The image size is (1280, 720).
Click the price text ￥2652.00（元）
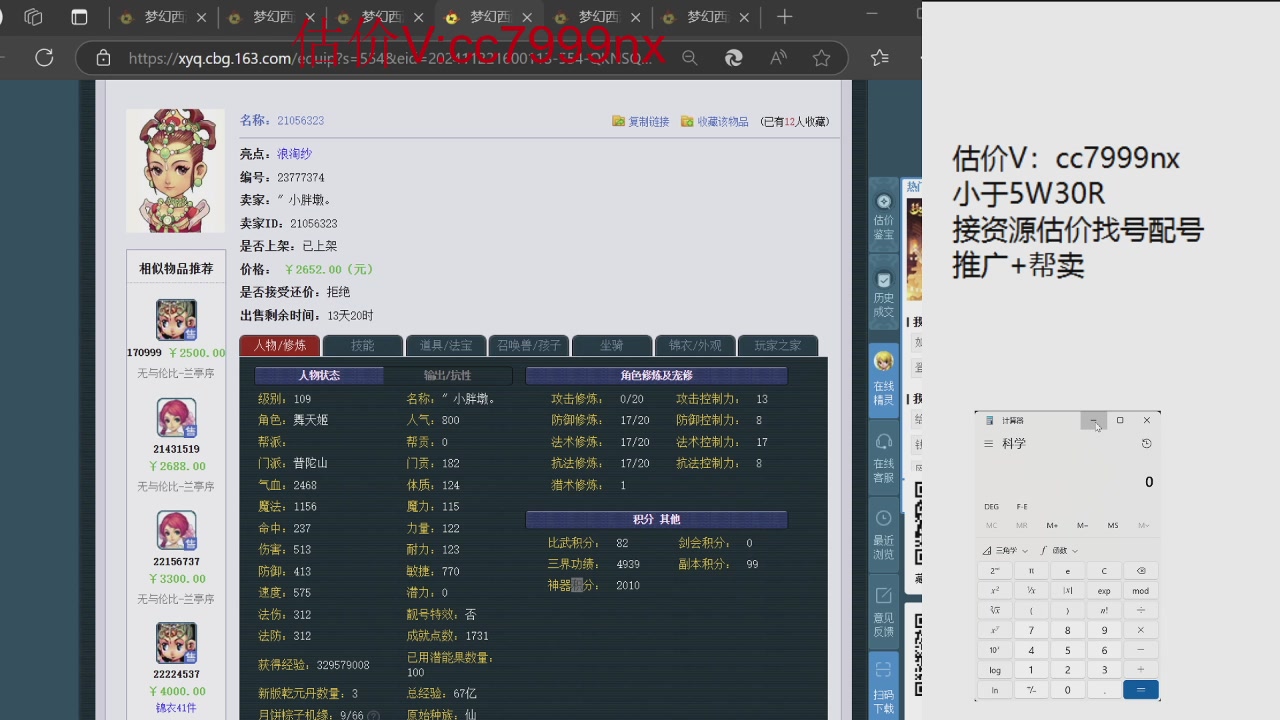coord(329,269)
